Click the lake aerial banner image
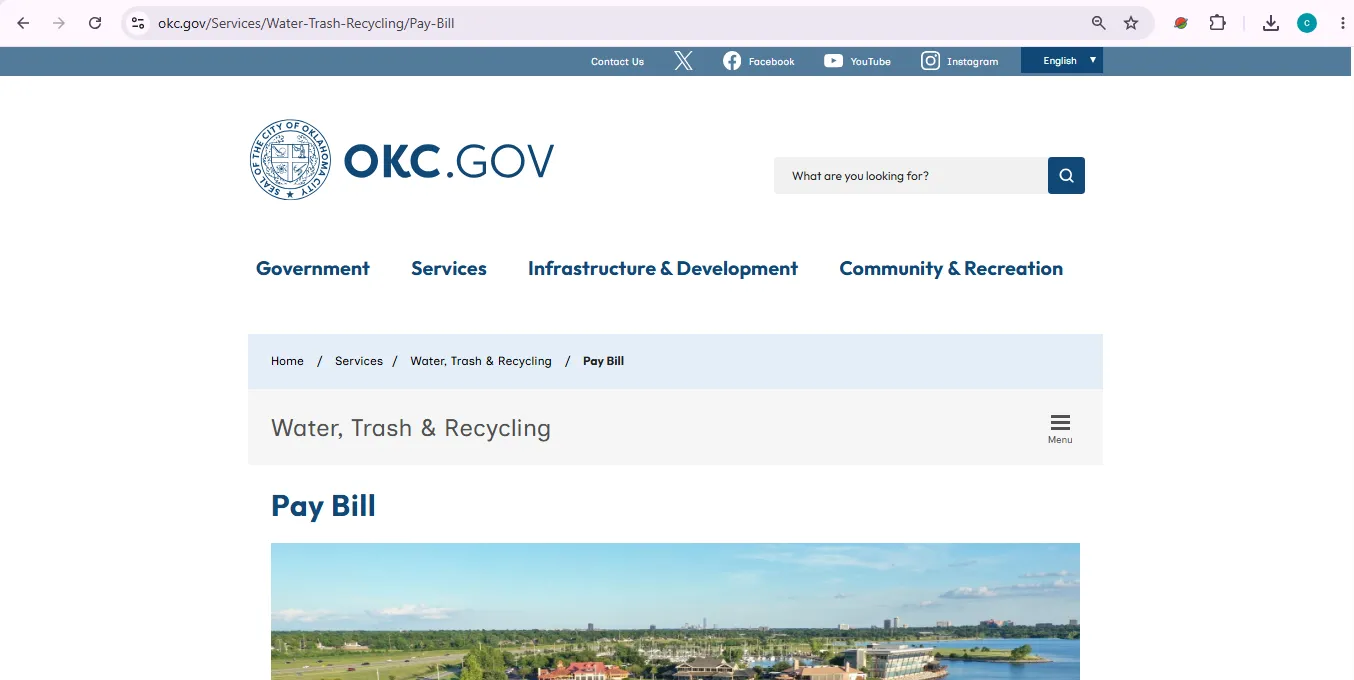Screen dimensions: 1354x680 point(675,611)
